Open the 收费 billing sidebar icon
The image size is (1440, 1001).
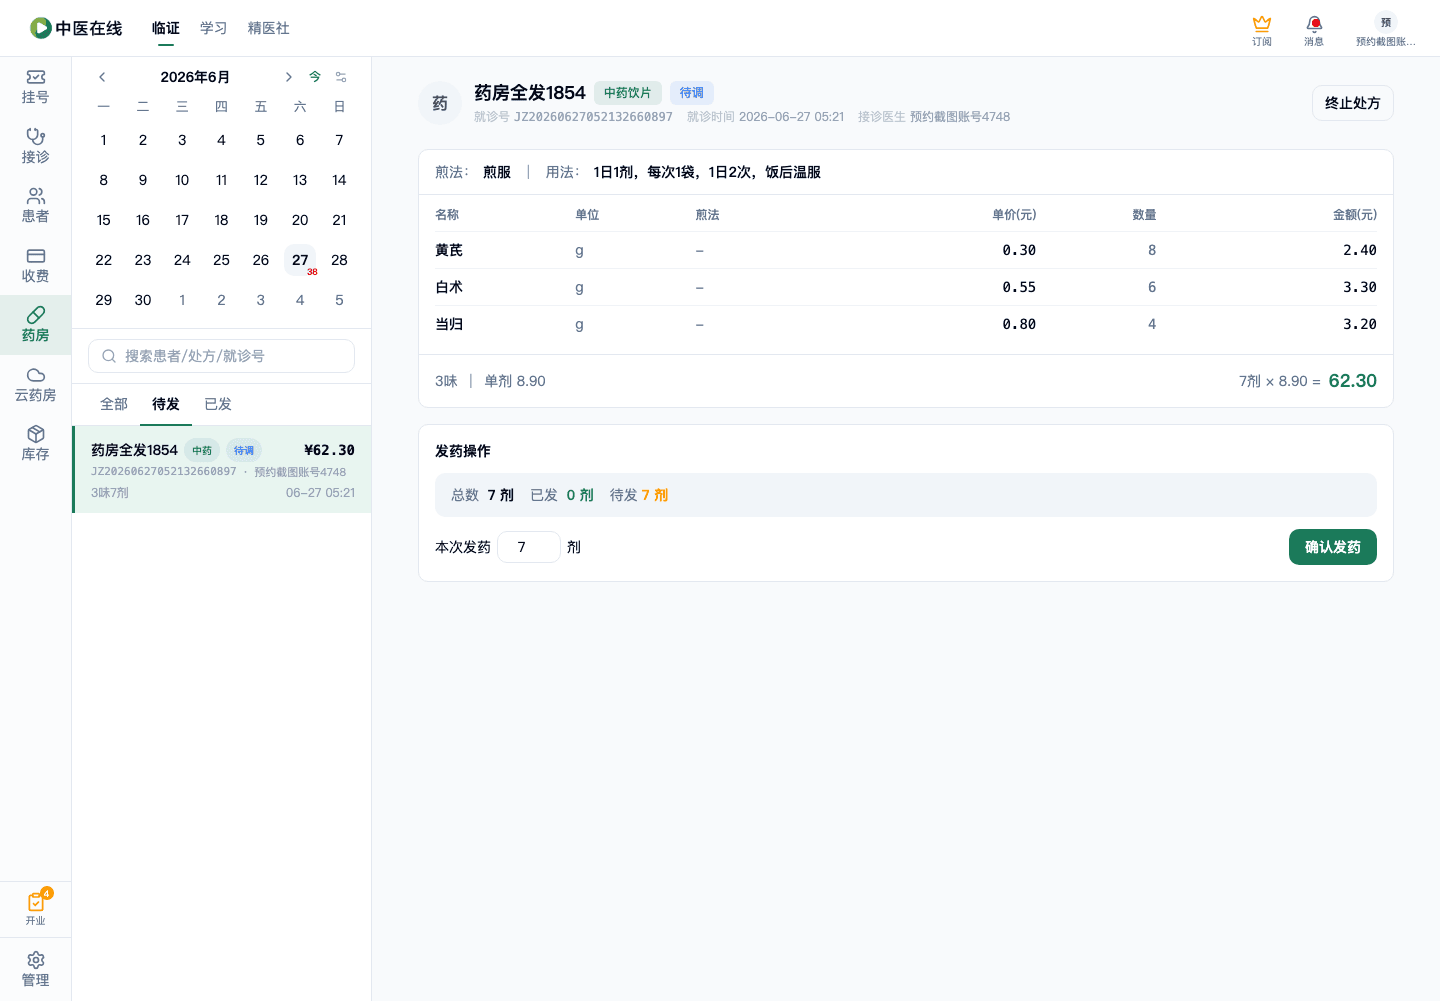[x=35, y=265]
